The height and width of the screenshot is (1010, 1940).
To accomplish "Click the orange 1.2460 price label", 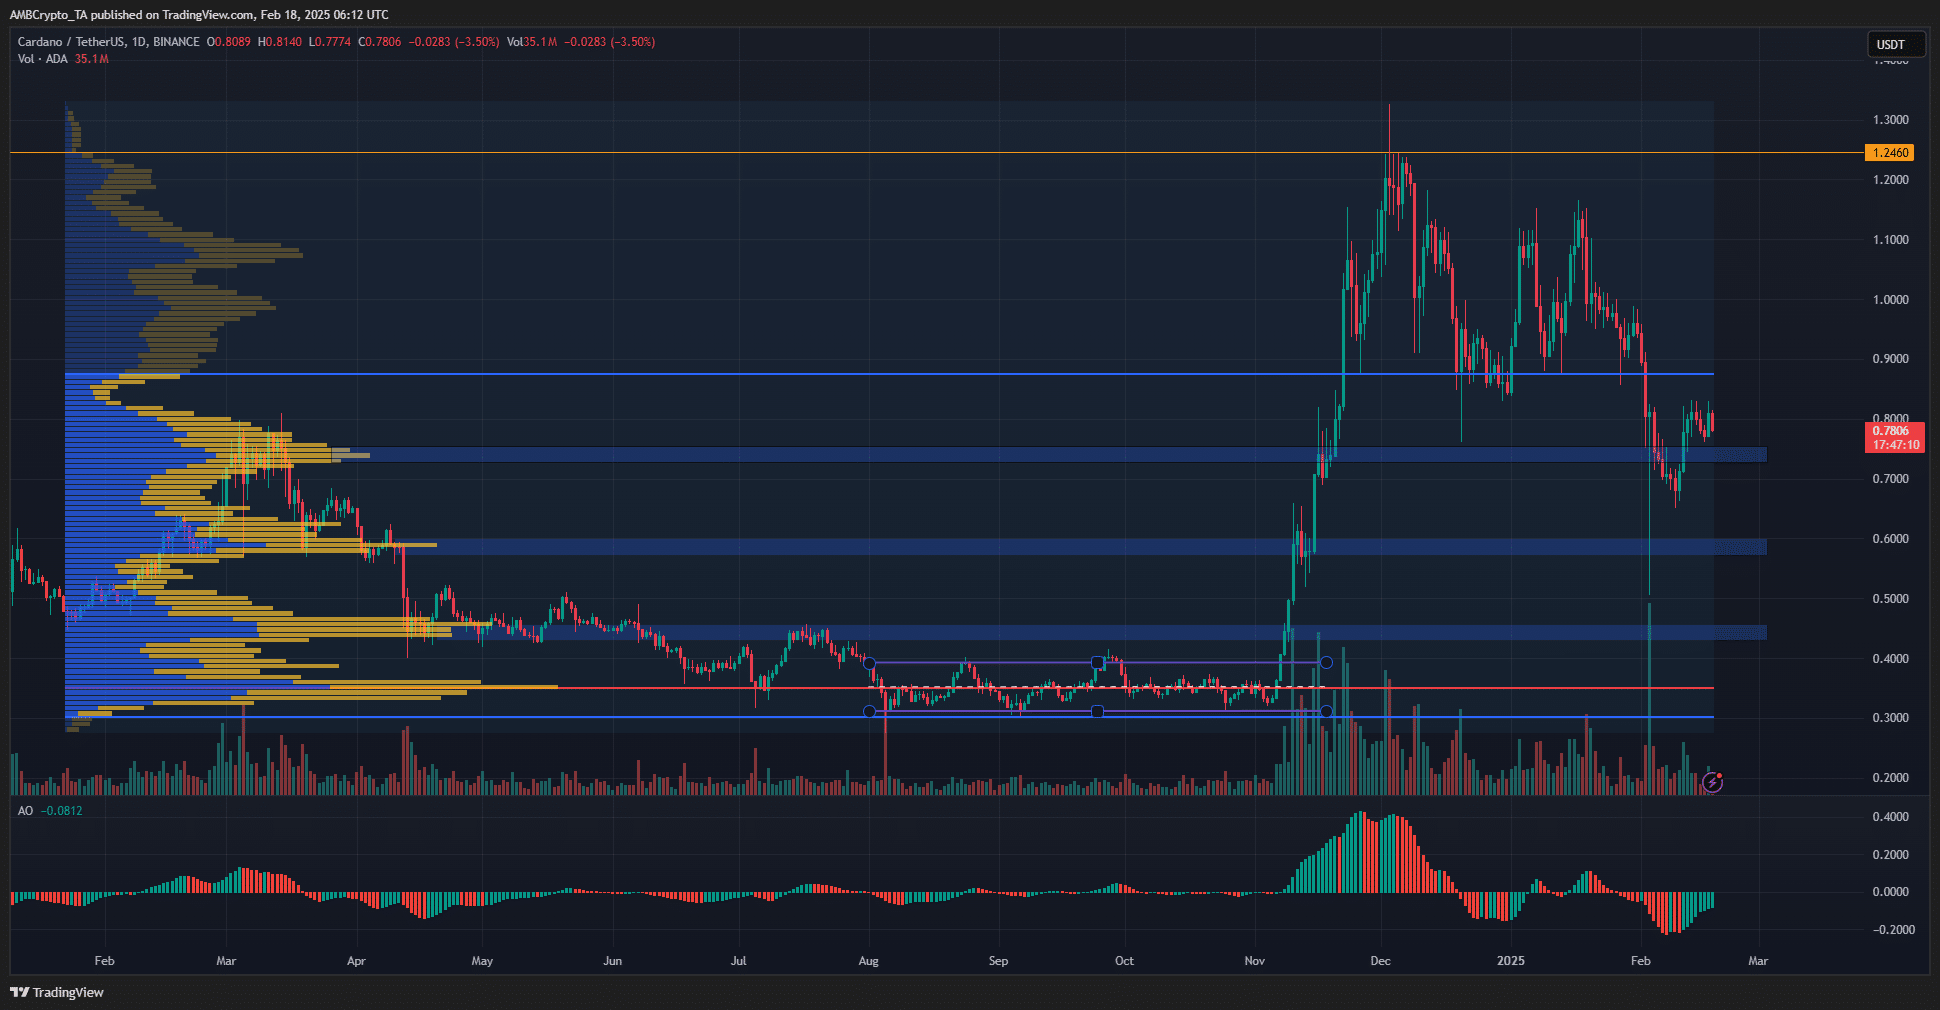I will (1889, 153).
